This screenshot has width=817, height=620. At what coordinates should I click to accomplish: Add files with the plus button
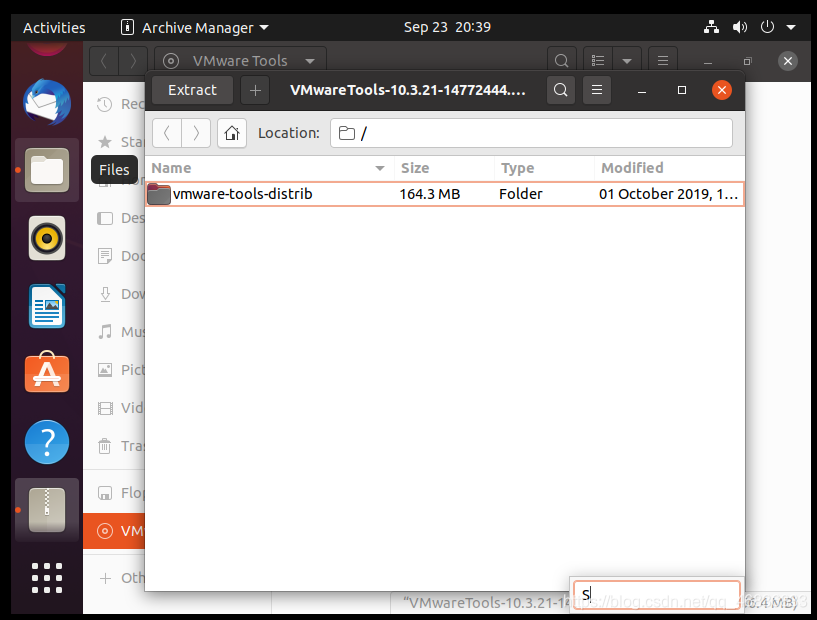point(255,90)
